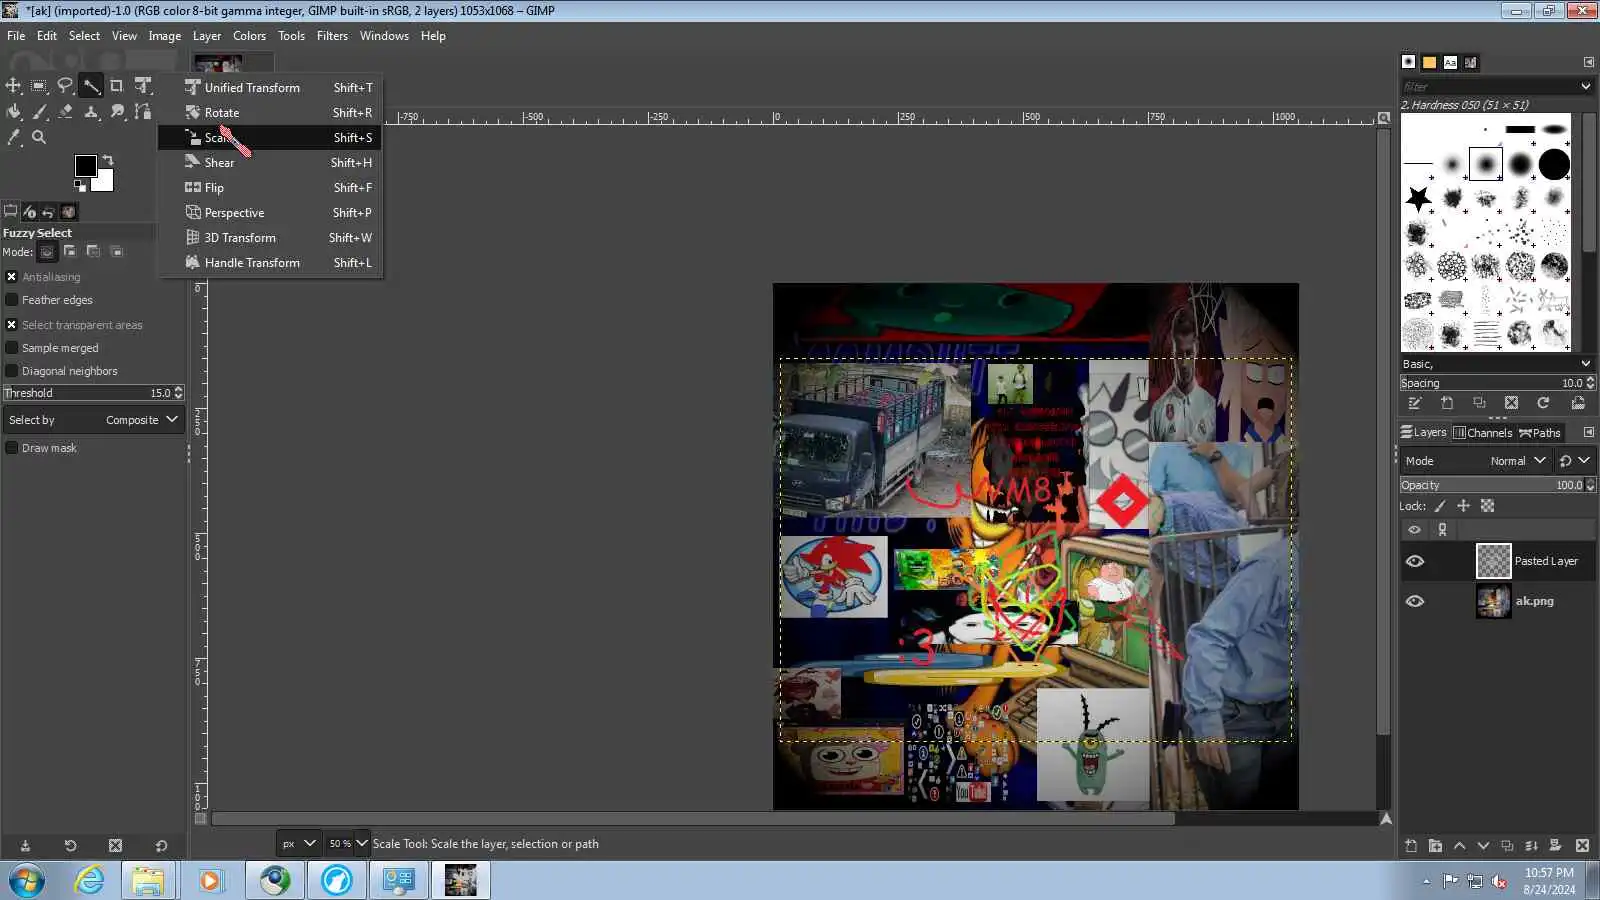This screenshot has width=1600, height=900.
Task: Enable the Sample merged option
Action: coord(12,348)
